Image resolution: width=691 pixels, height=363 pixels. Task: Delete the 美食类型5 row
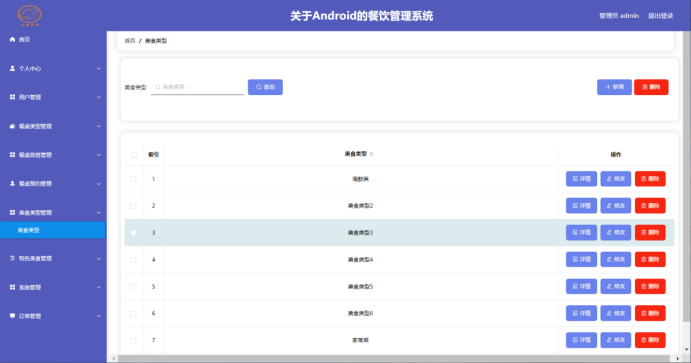click(x=650, y=286)
